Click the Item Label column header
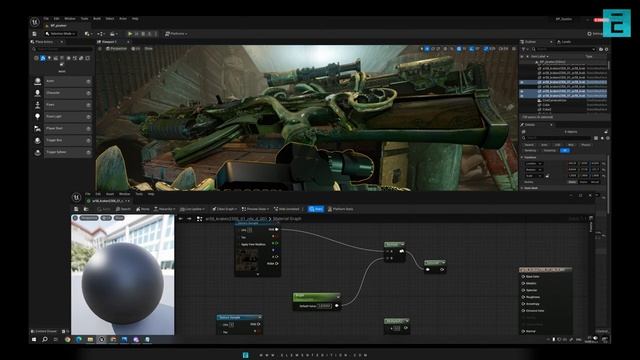 pos(539,56)
